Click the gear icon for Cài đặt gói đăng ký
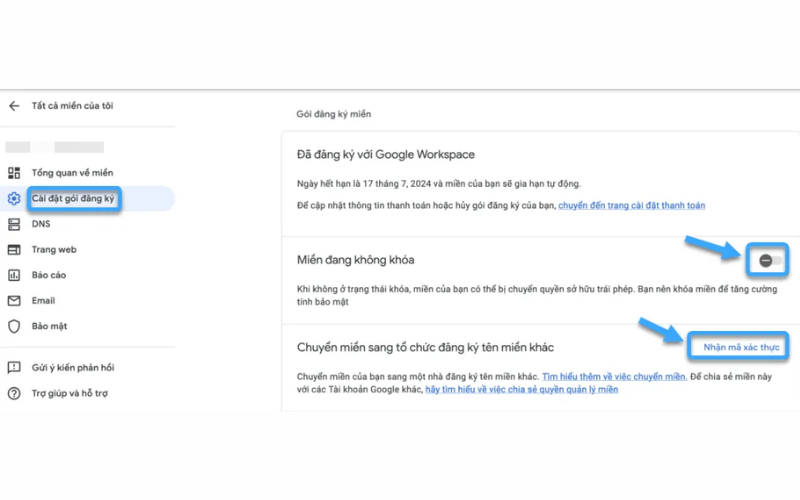This screenshot has height=500, width=800. click(x=14, y=199)
